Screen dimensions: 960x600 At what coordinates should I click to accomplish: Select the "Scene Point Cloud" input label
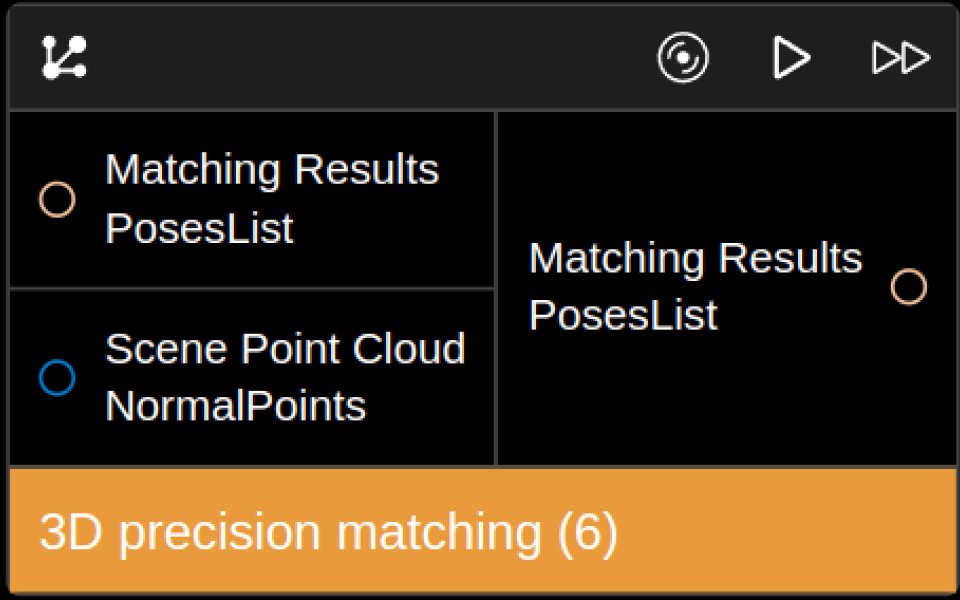tap(285, 349)
